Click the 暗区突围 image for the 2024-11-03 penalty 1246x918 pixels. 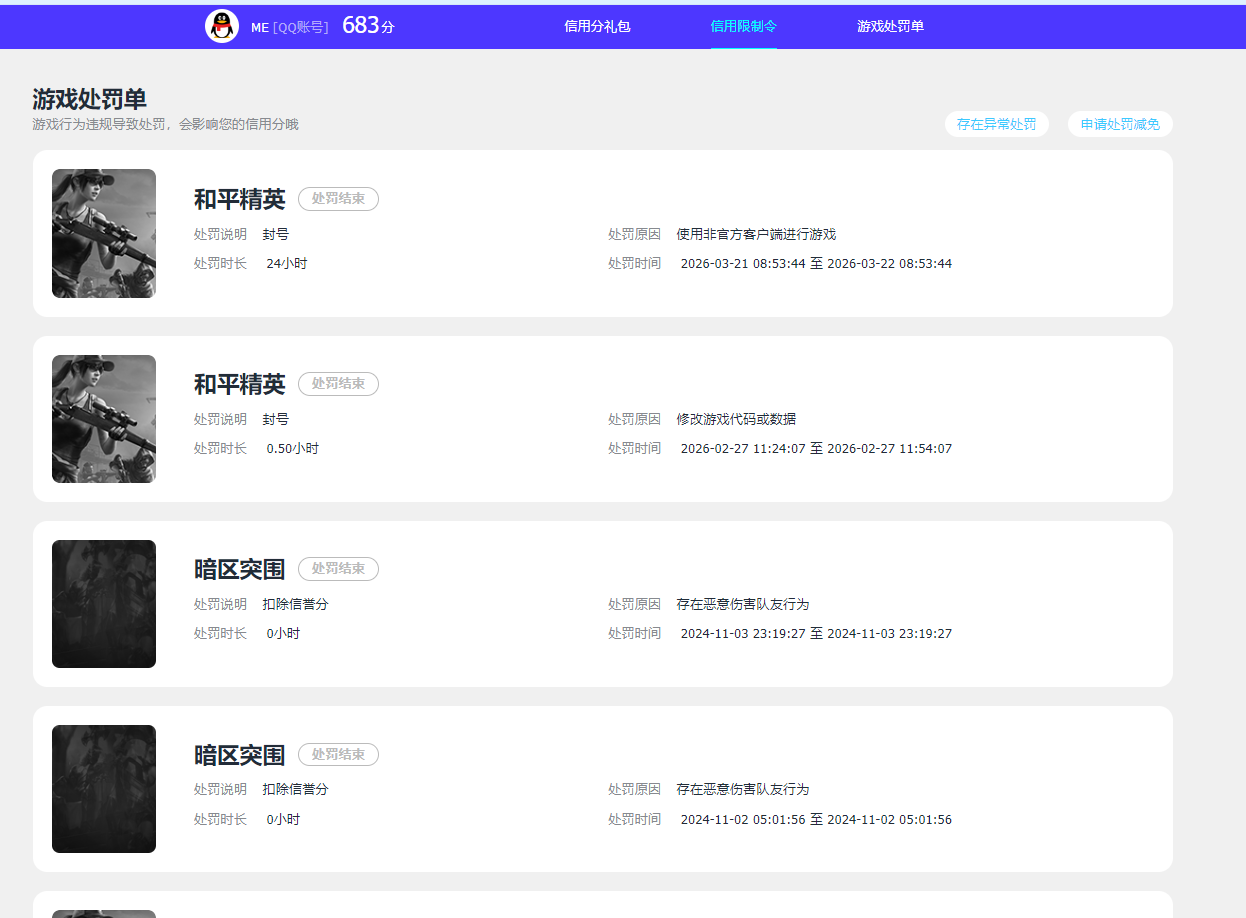point(104,604)
